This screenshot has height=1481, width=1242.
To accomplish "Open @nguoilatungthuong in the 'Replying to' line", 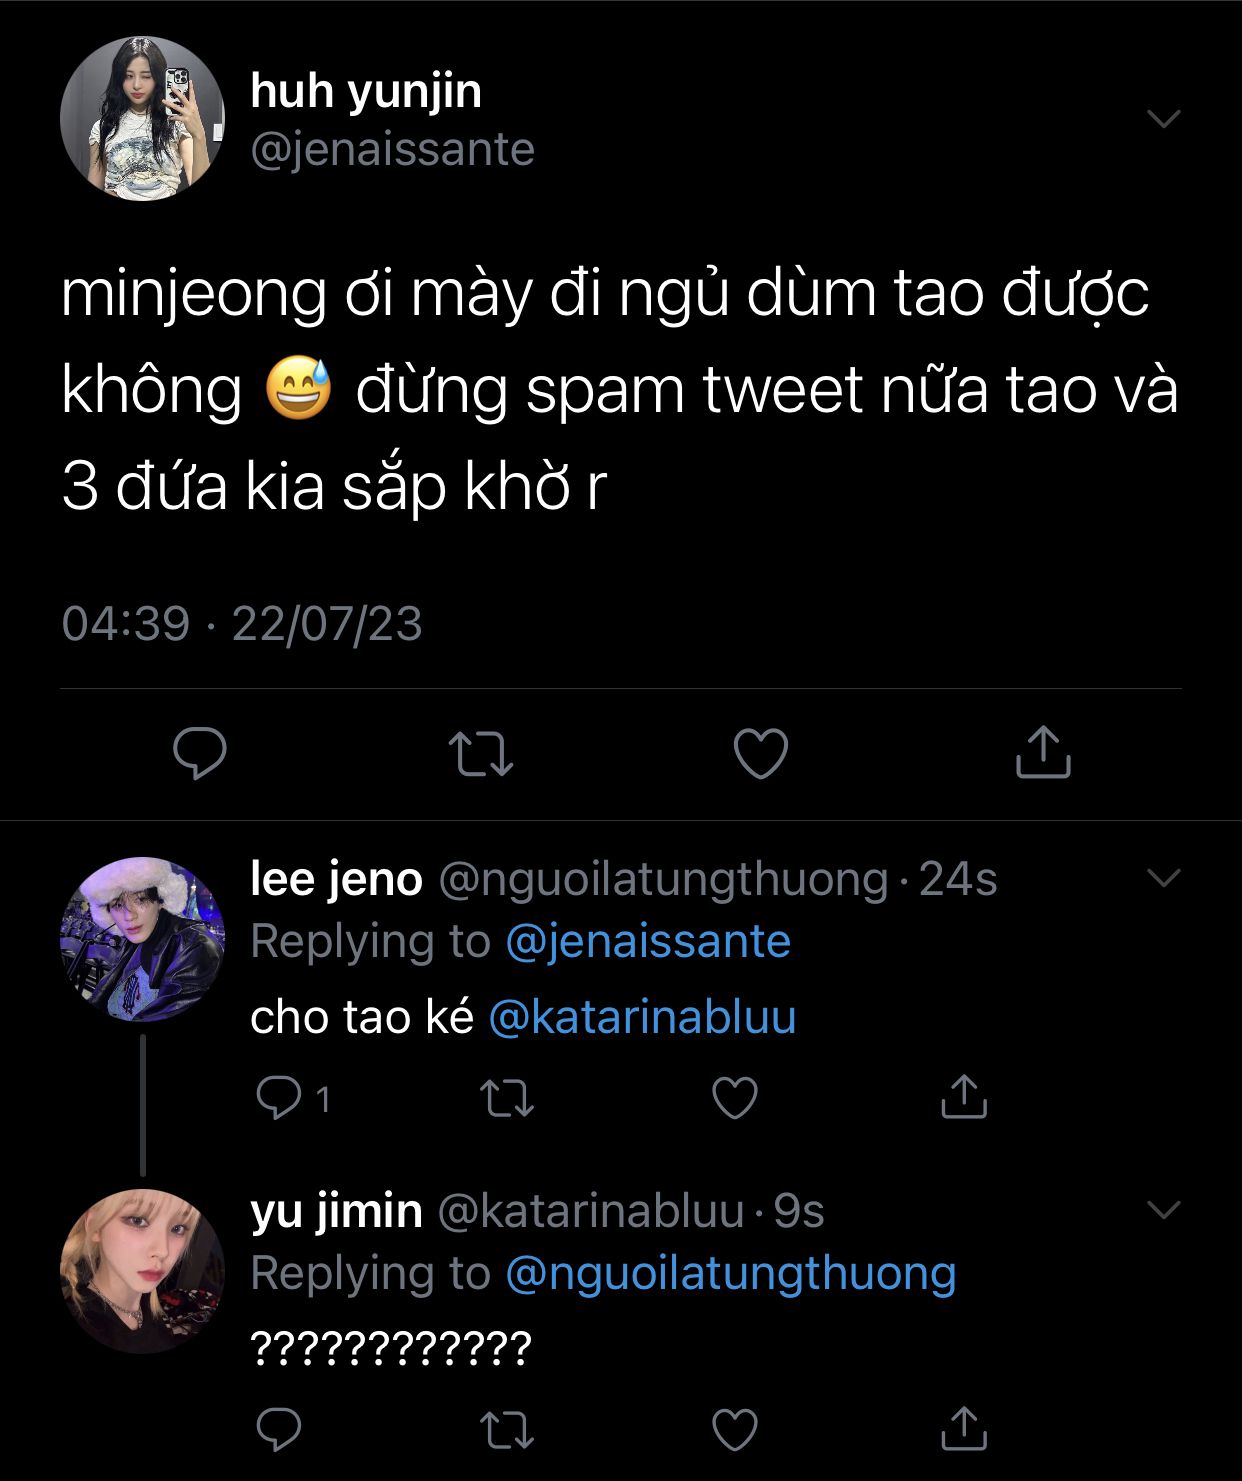I will [731, 1273].
